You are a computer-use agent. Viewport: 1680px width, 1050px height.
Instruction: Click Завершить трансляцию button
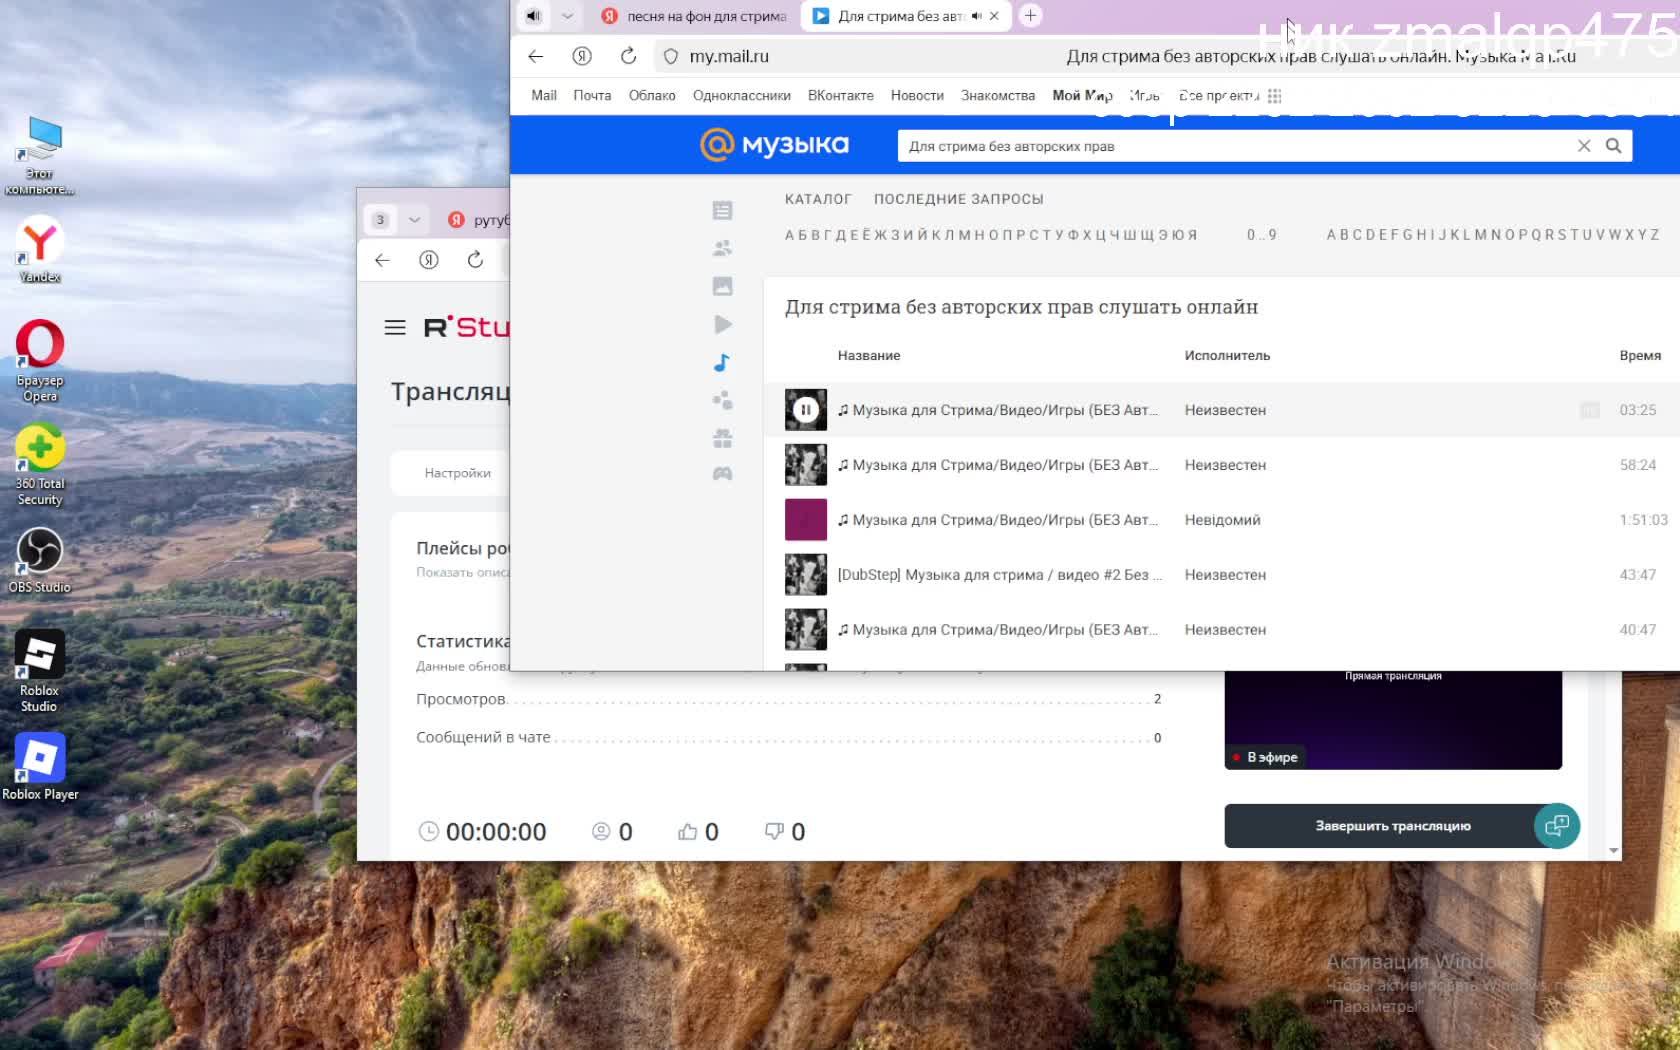(1392, 826)
